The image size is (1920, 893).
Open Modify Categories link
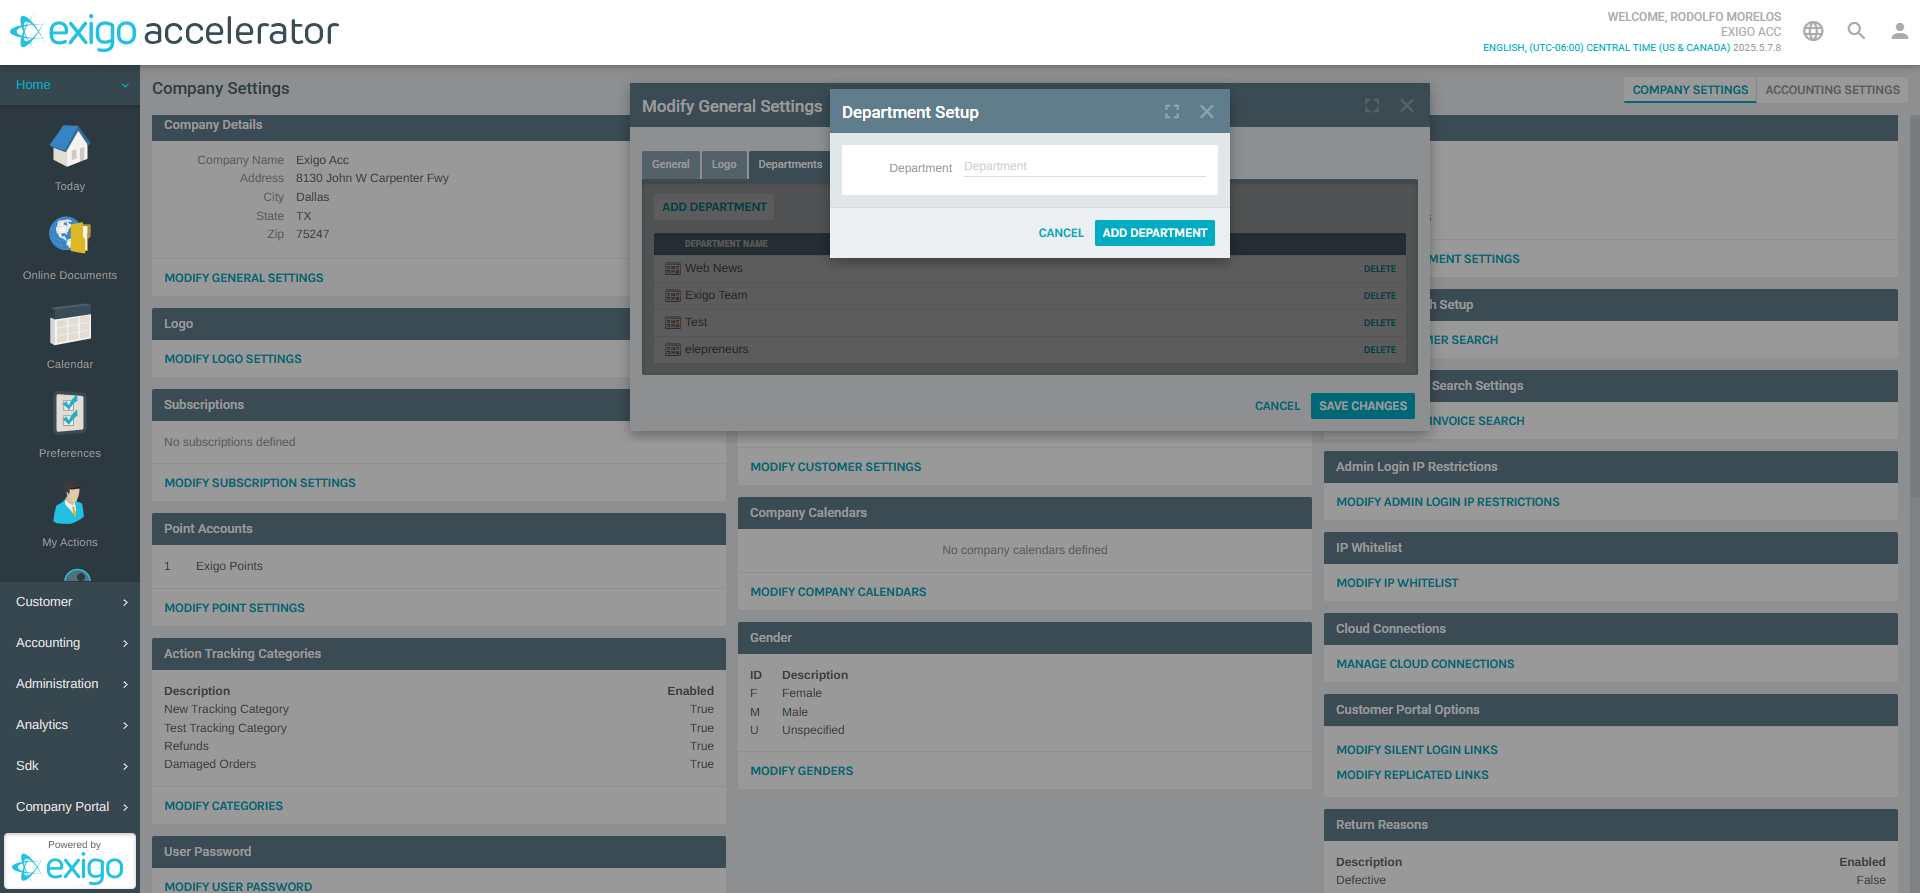(223, 806)
